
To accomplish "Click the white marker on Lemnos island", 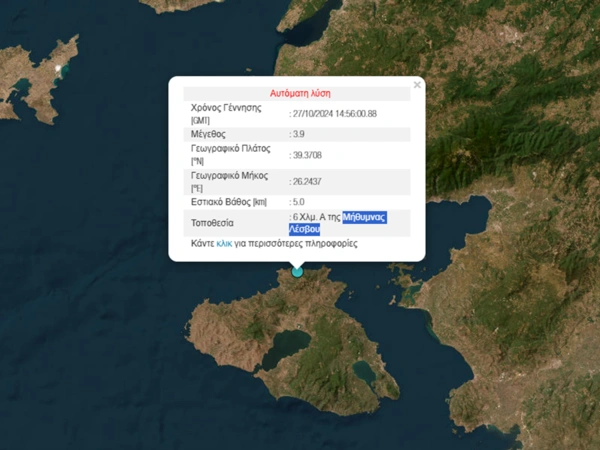I will pyautogui.click(x=59, y=69).
